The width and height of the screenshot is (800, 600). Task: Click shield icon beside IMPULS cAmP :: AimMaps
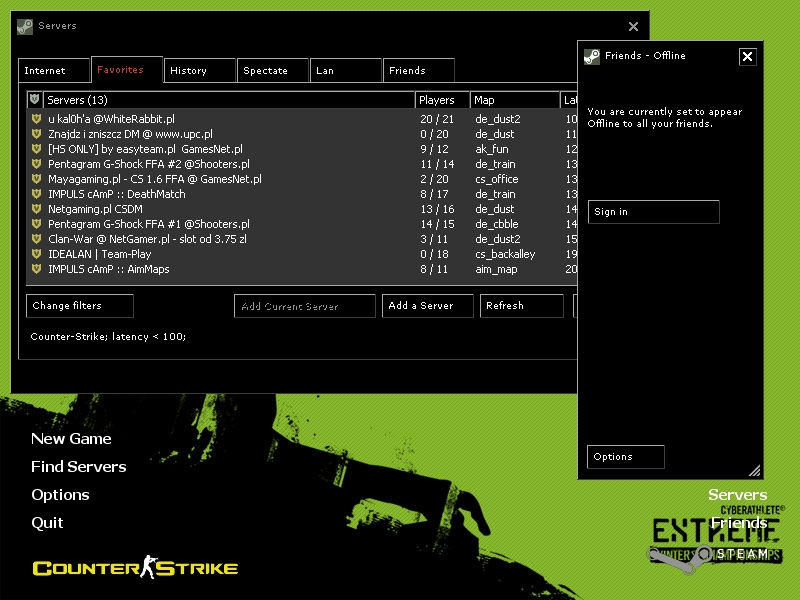coord(36,269)
